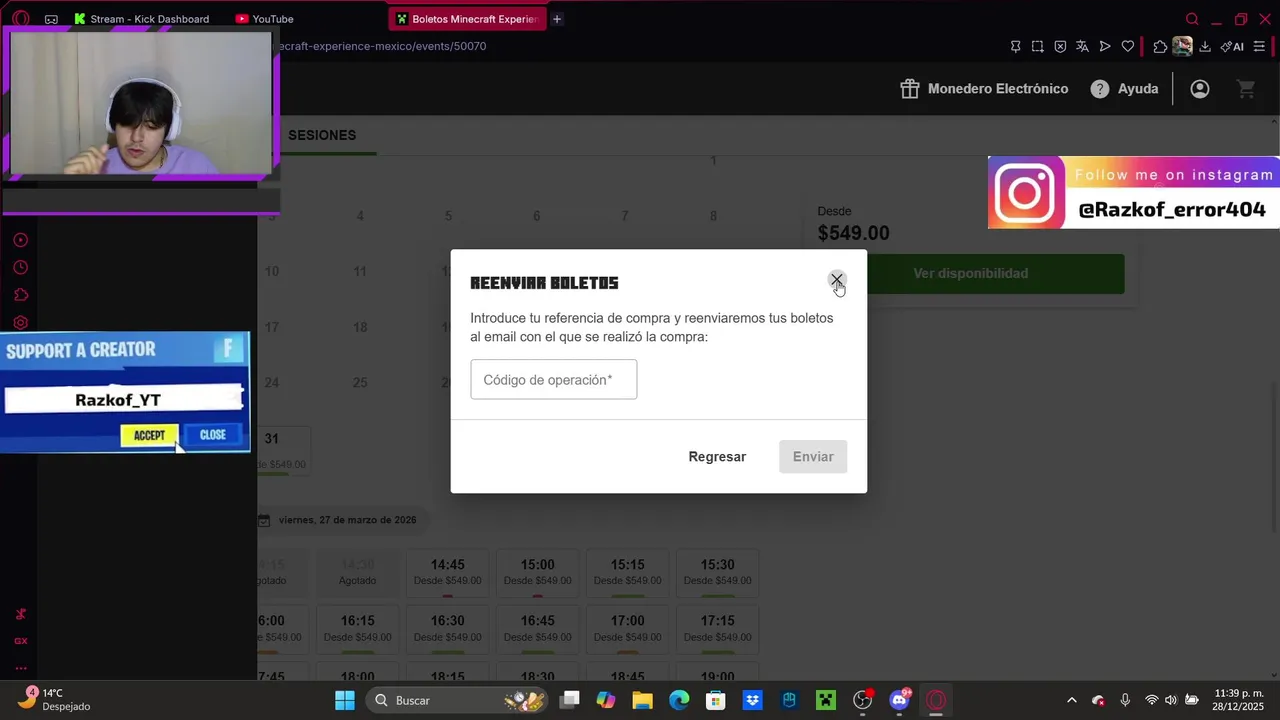1280x720 pixels.
Task: Select the 17:00 session time slot
Action: click(627, 628)
